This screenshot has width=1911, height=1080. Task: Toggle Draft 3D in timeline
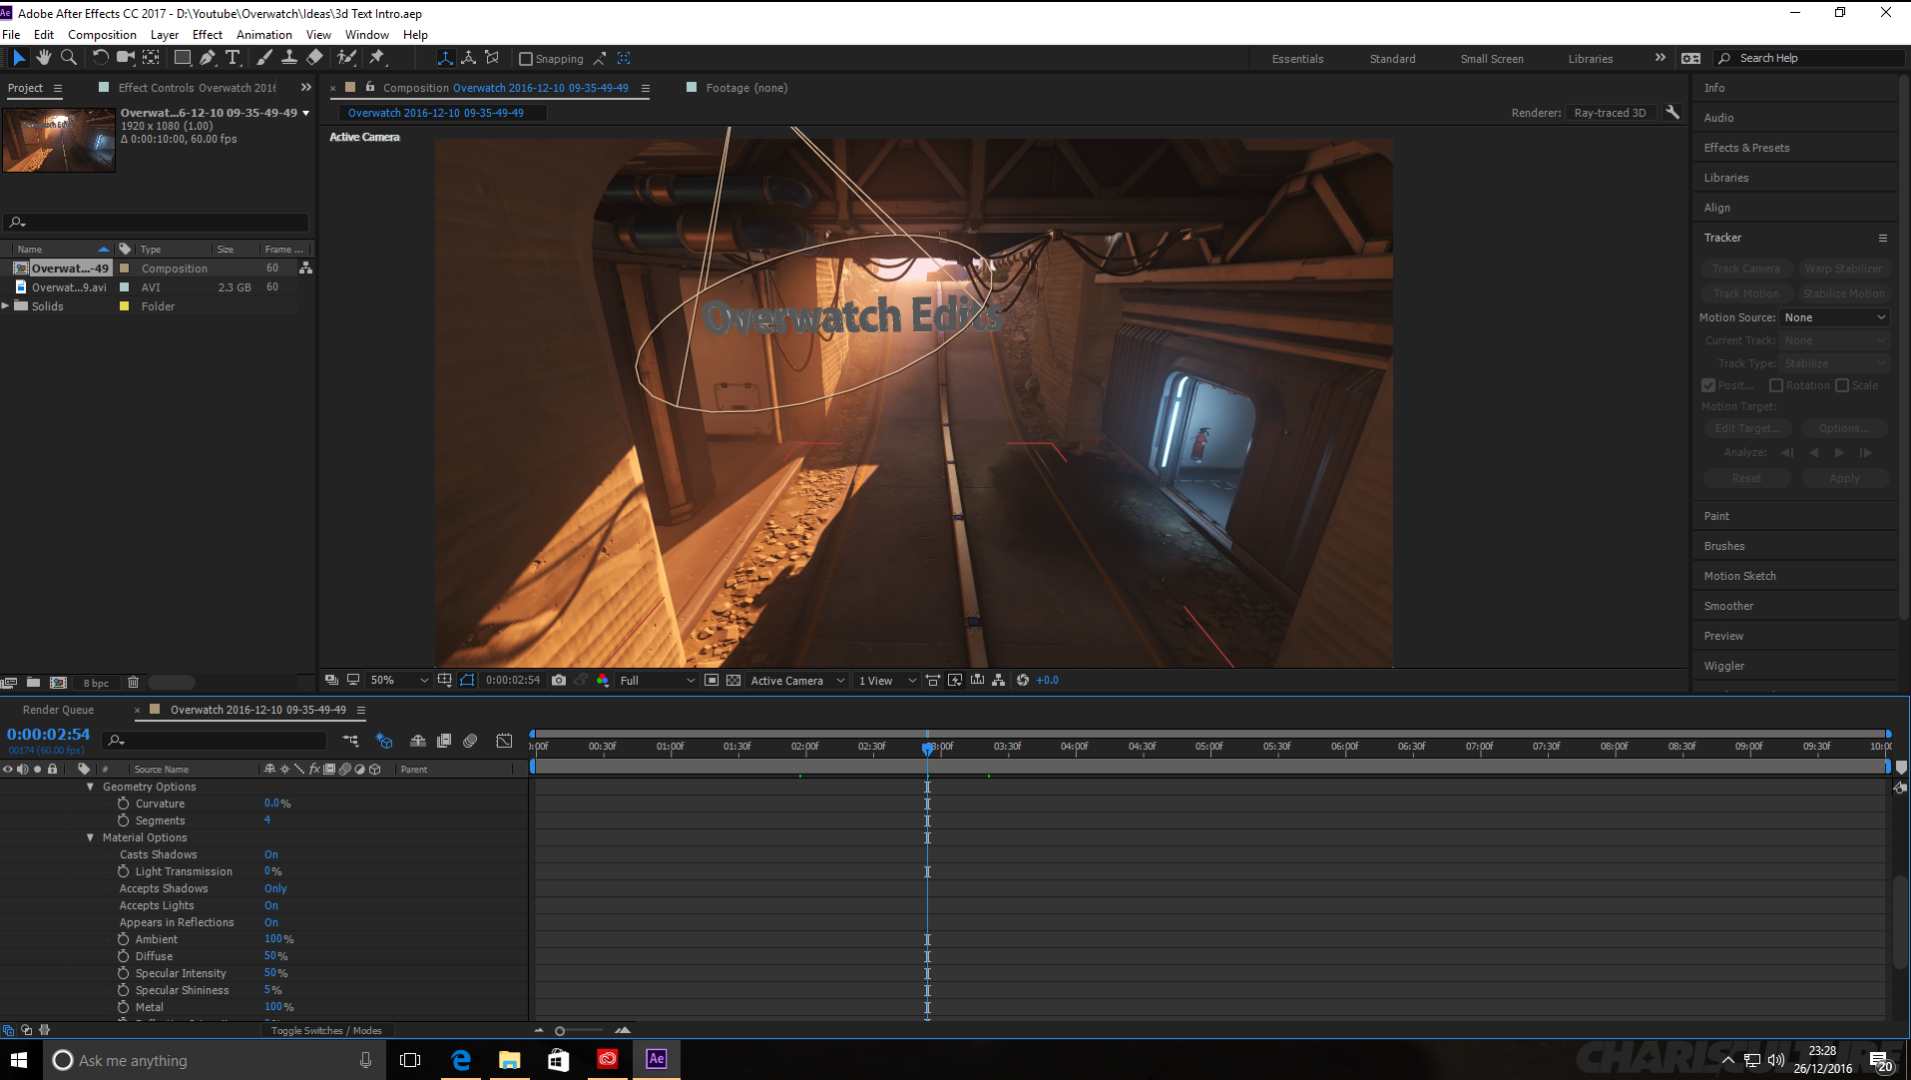point(384,741)
